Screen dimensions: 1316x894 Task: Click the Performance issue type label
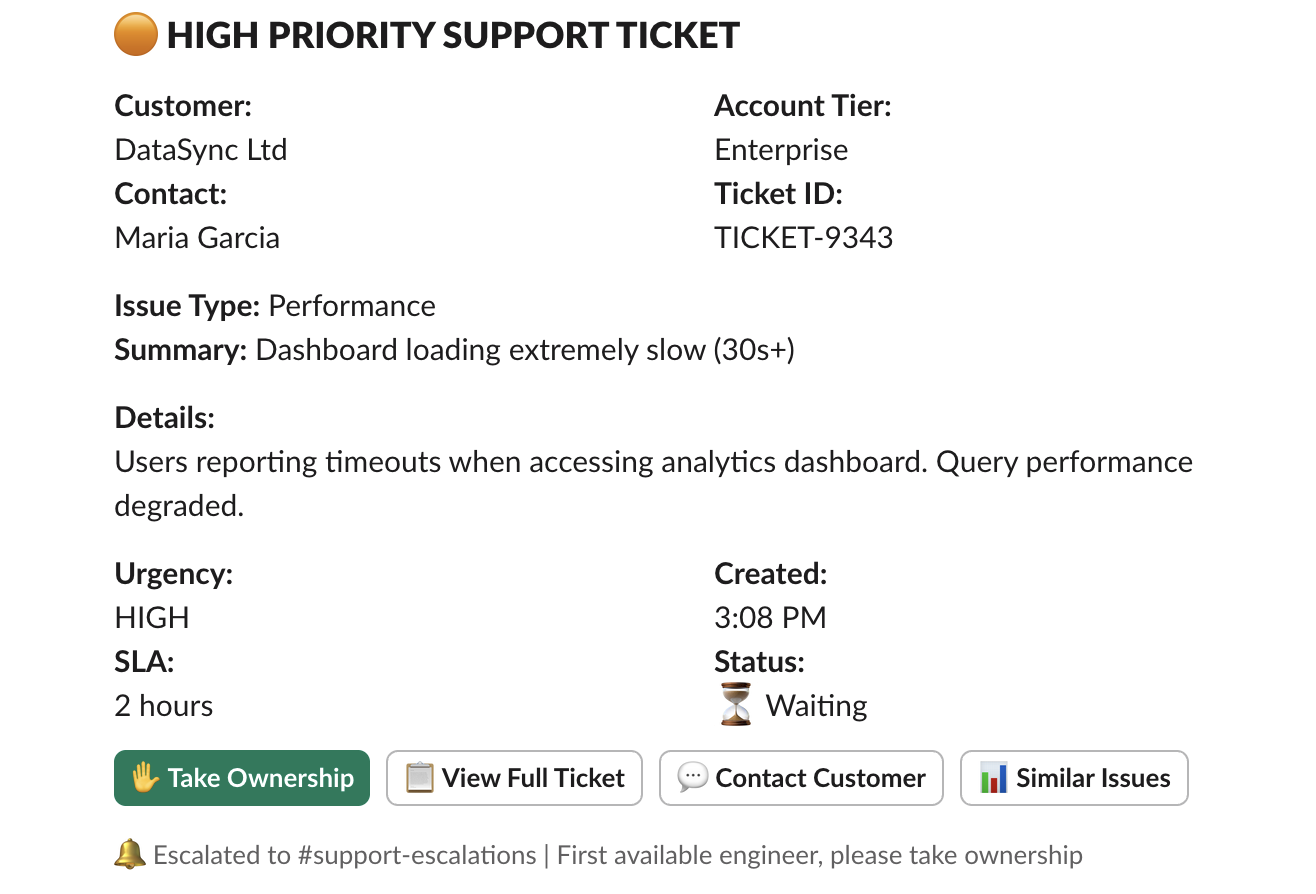[352, 305]
